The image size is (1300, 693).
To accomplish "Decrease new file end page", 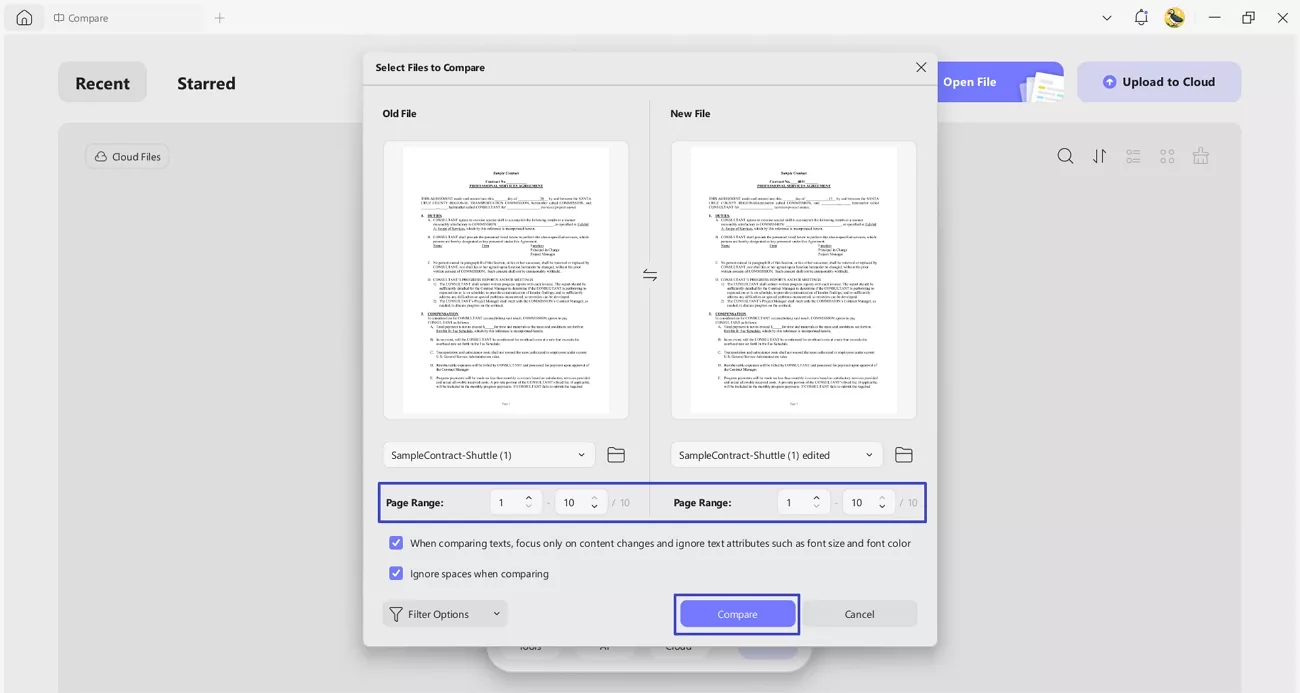I will (x=882, y=507).
